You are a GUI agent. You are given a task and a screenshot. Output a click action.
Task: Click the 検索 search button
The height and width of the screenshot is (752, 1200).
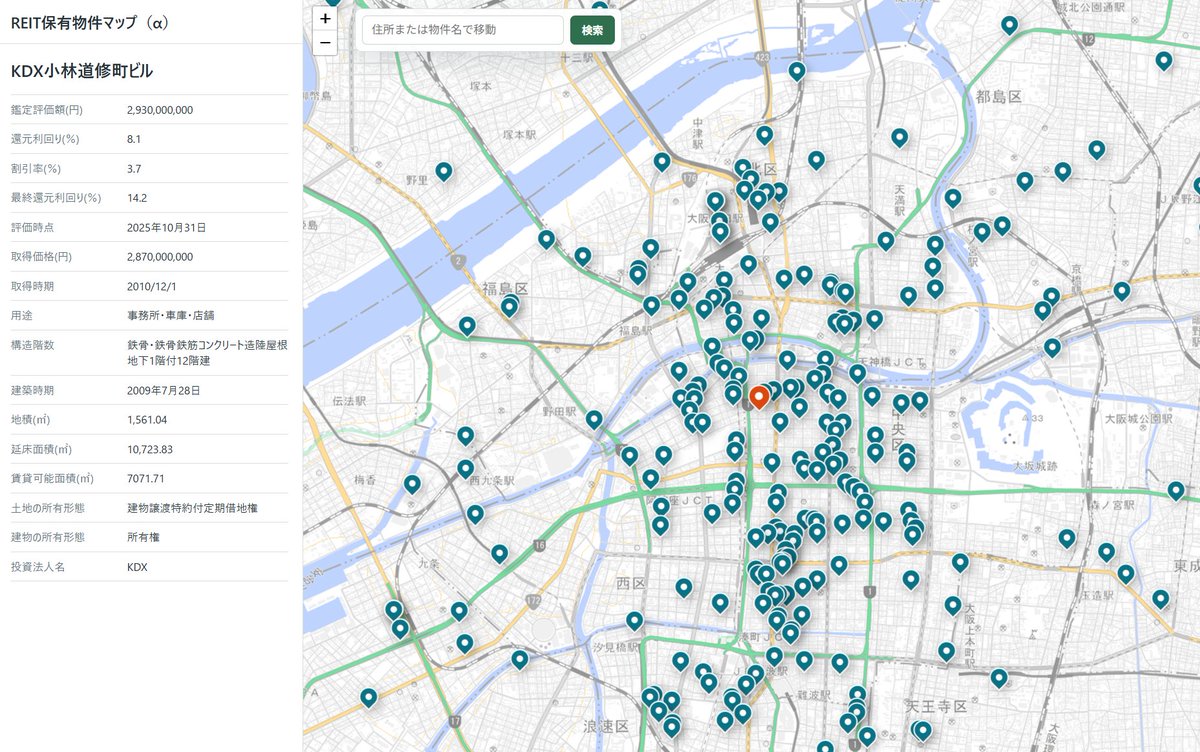pyautogui.click(x=592, y=30)
